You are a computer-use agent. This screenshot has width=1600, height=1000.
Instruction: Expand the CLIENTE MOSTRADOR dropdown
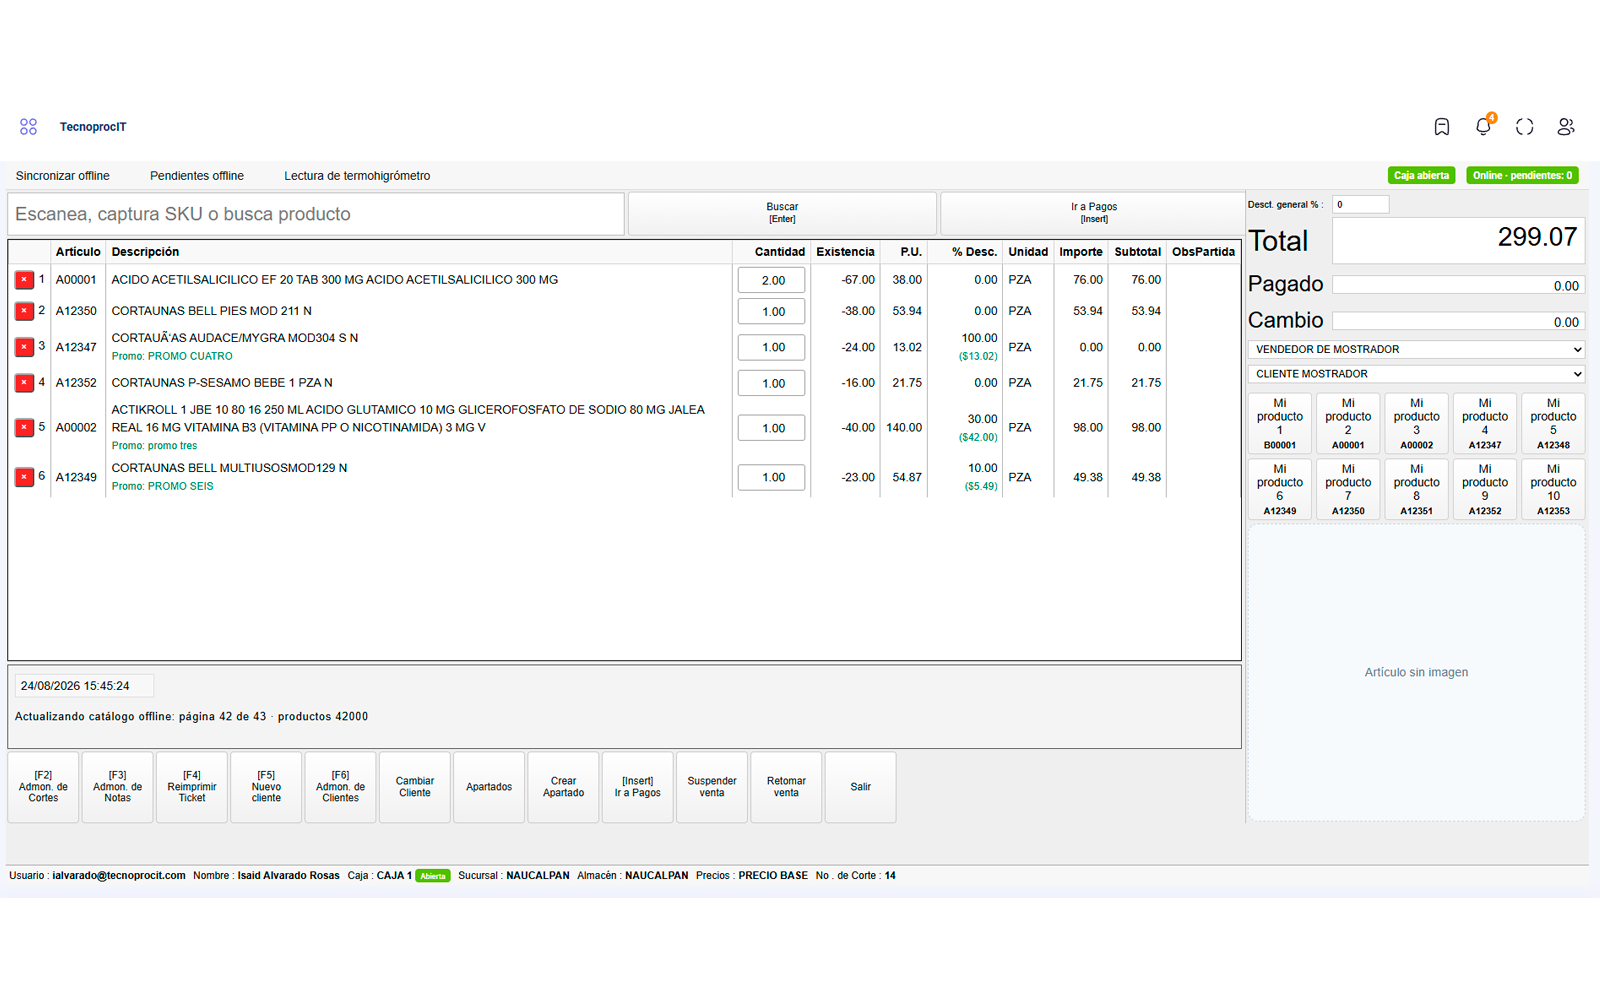1416,374
